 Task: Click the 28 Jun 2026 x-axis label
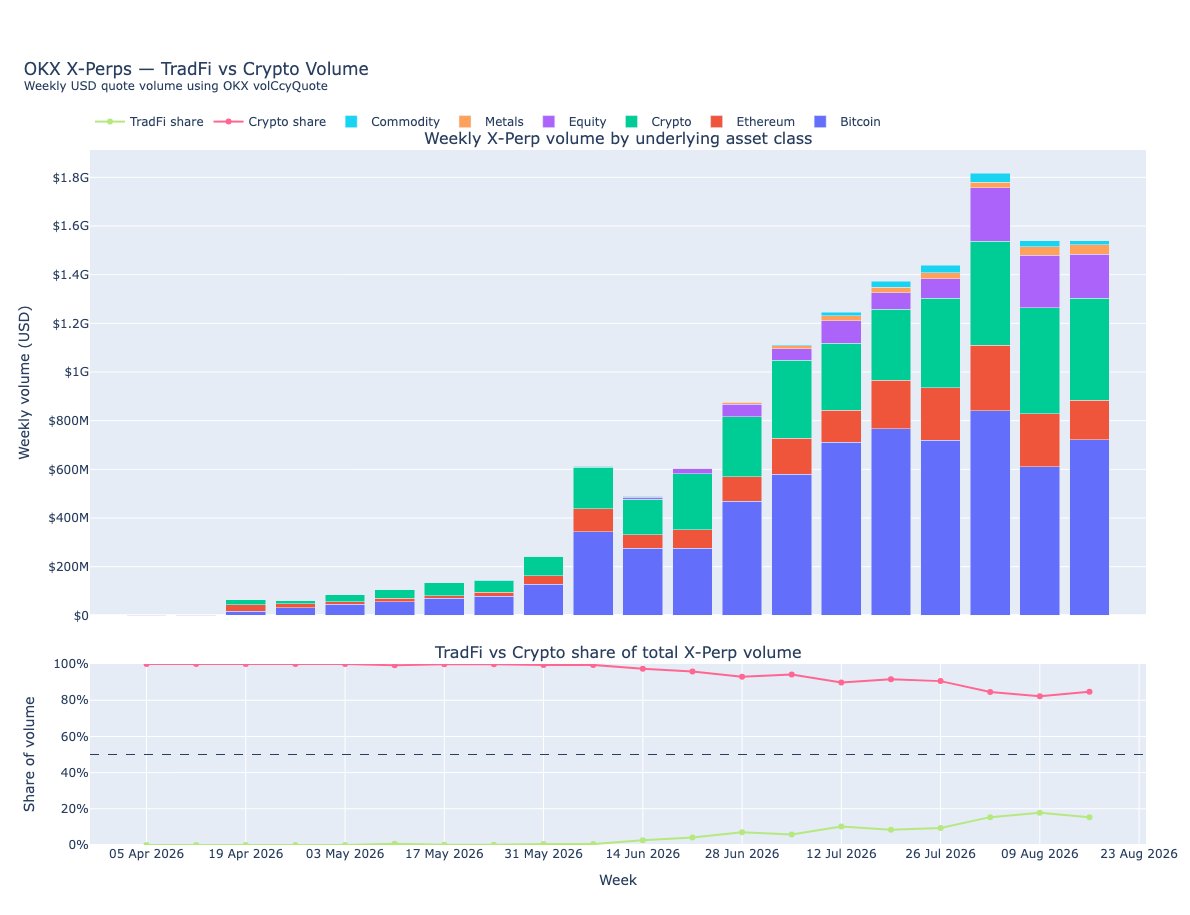741,854
